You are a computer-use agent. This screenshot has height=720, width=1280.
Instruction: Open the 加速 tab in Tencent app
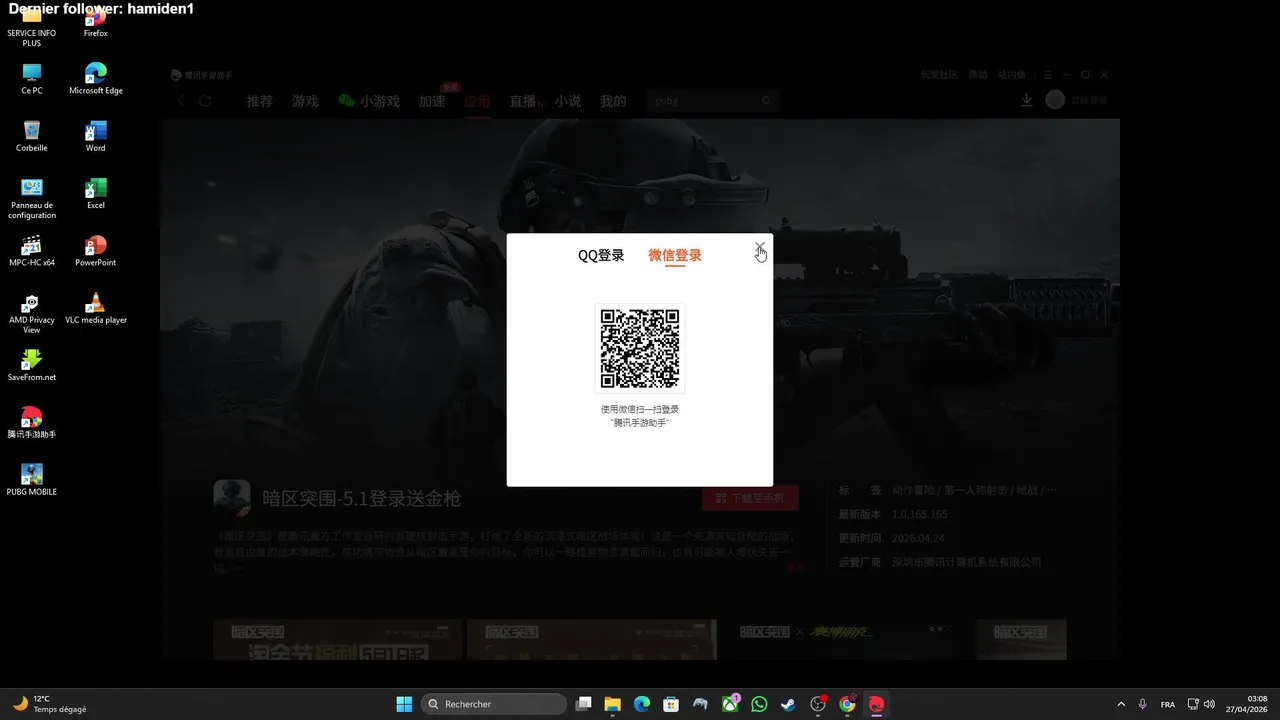point(432,101)
